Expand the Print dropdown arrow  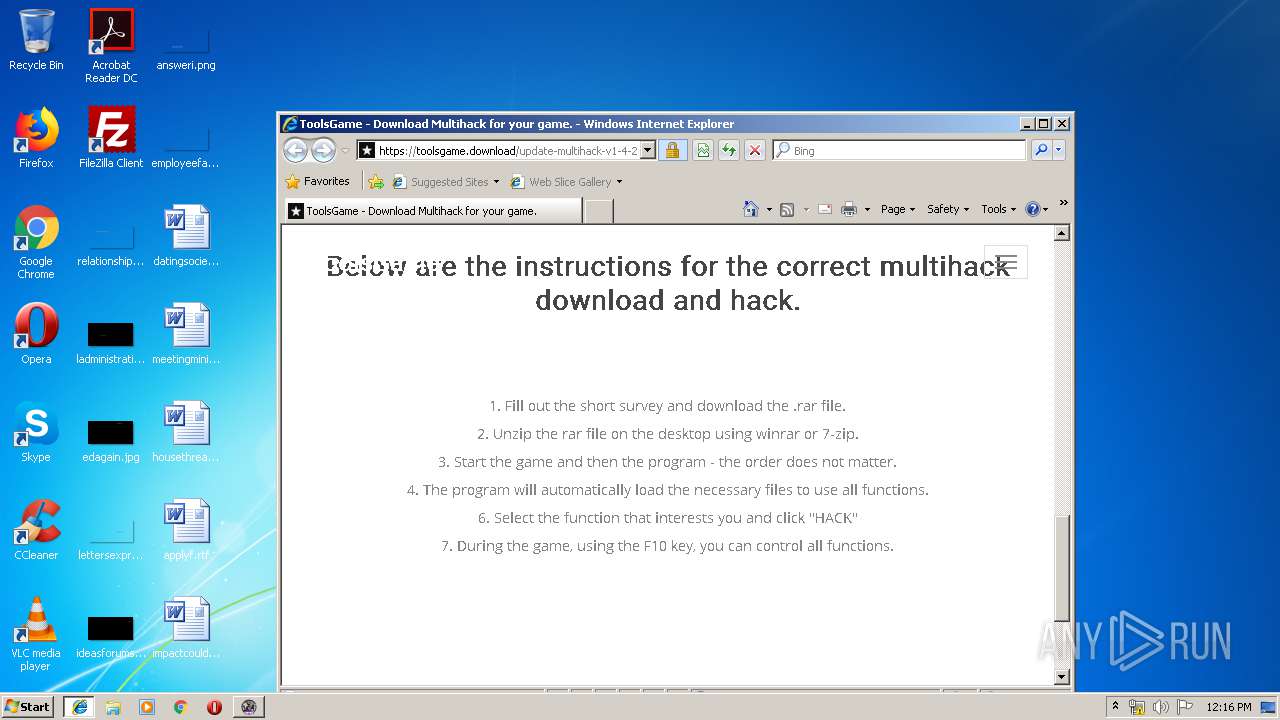pos(867,210)
